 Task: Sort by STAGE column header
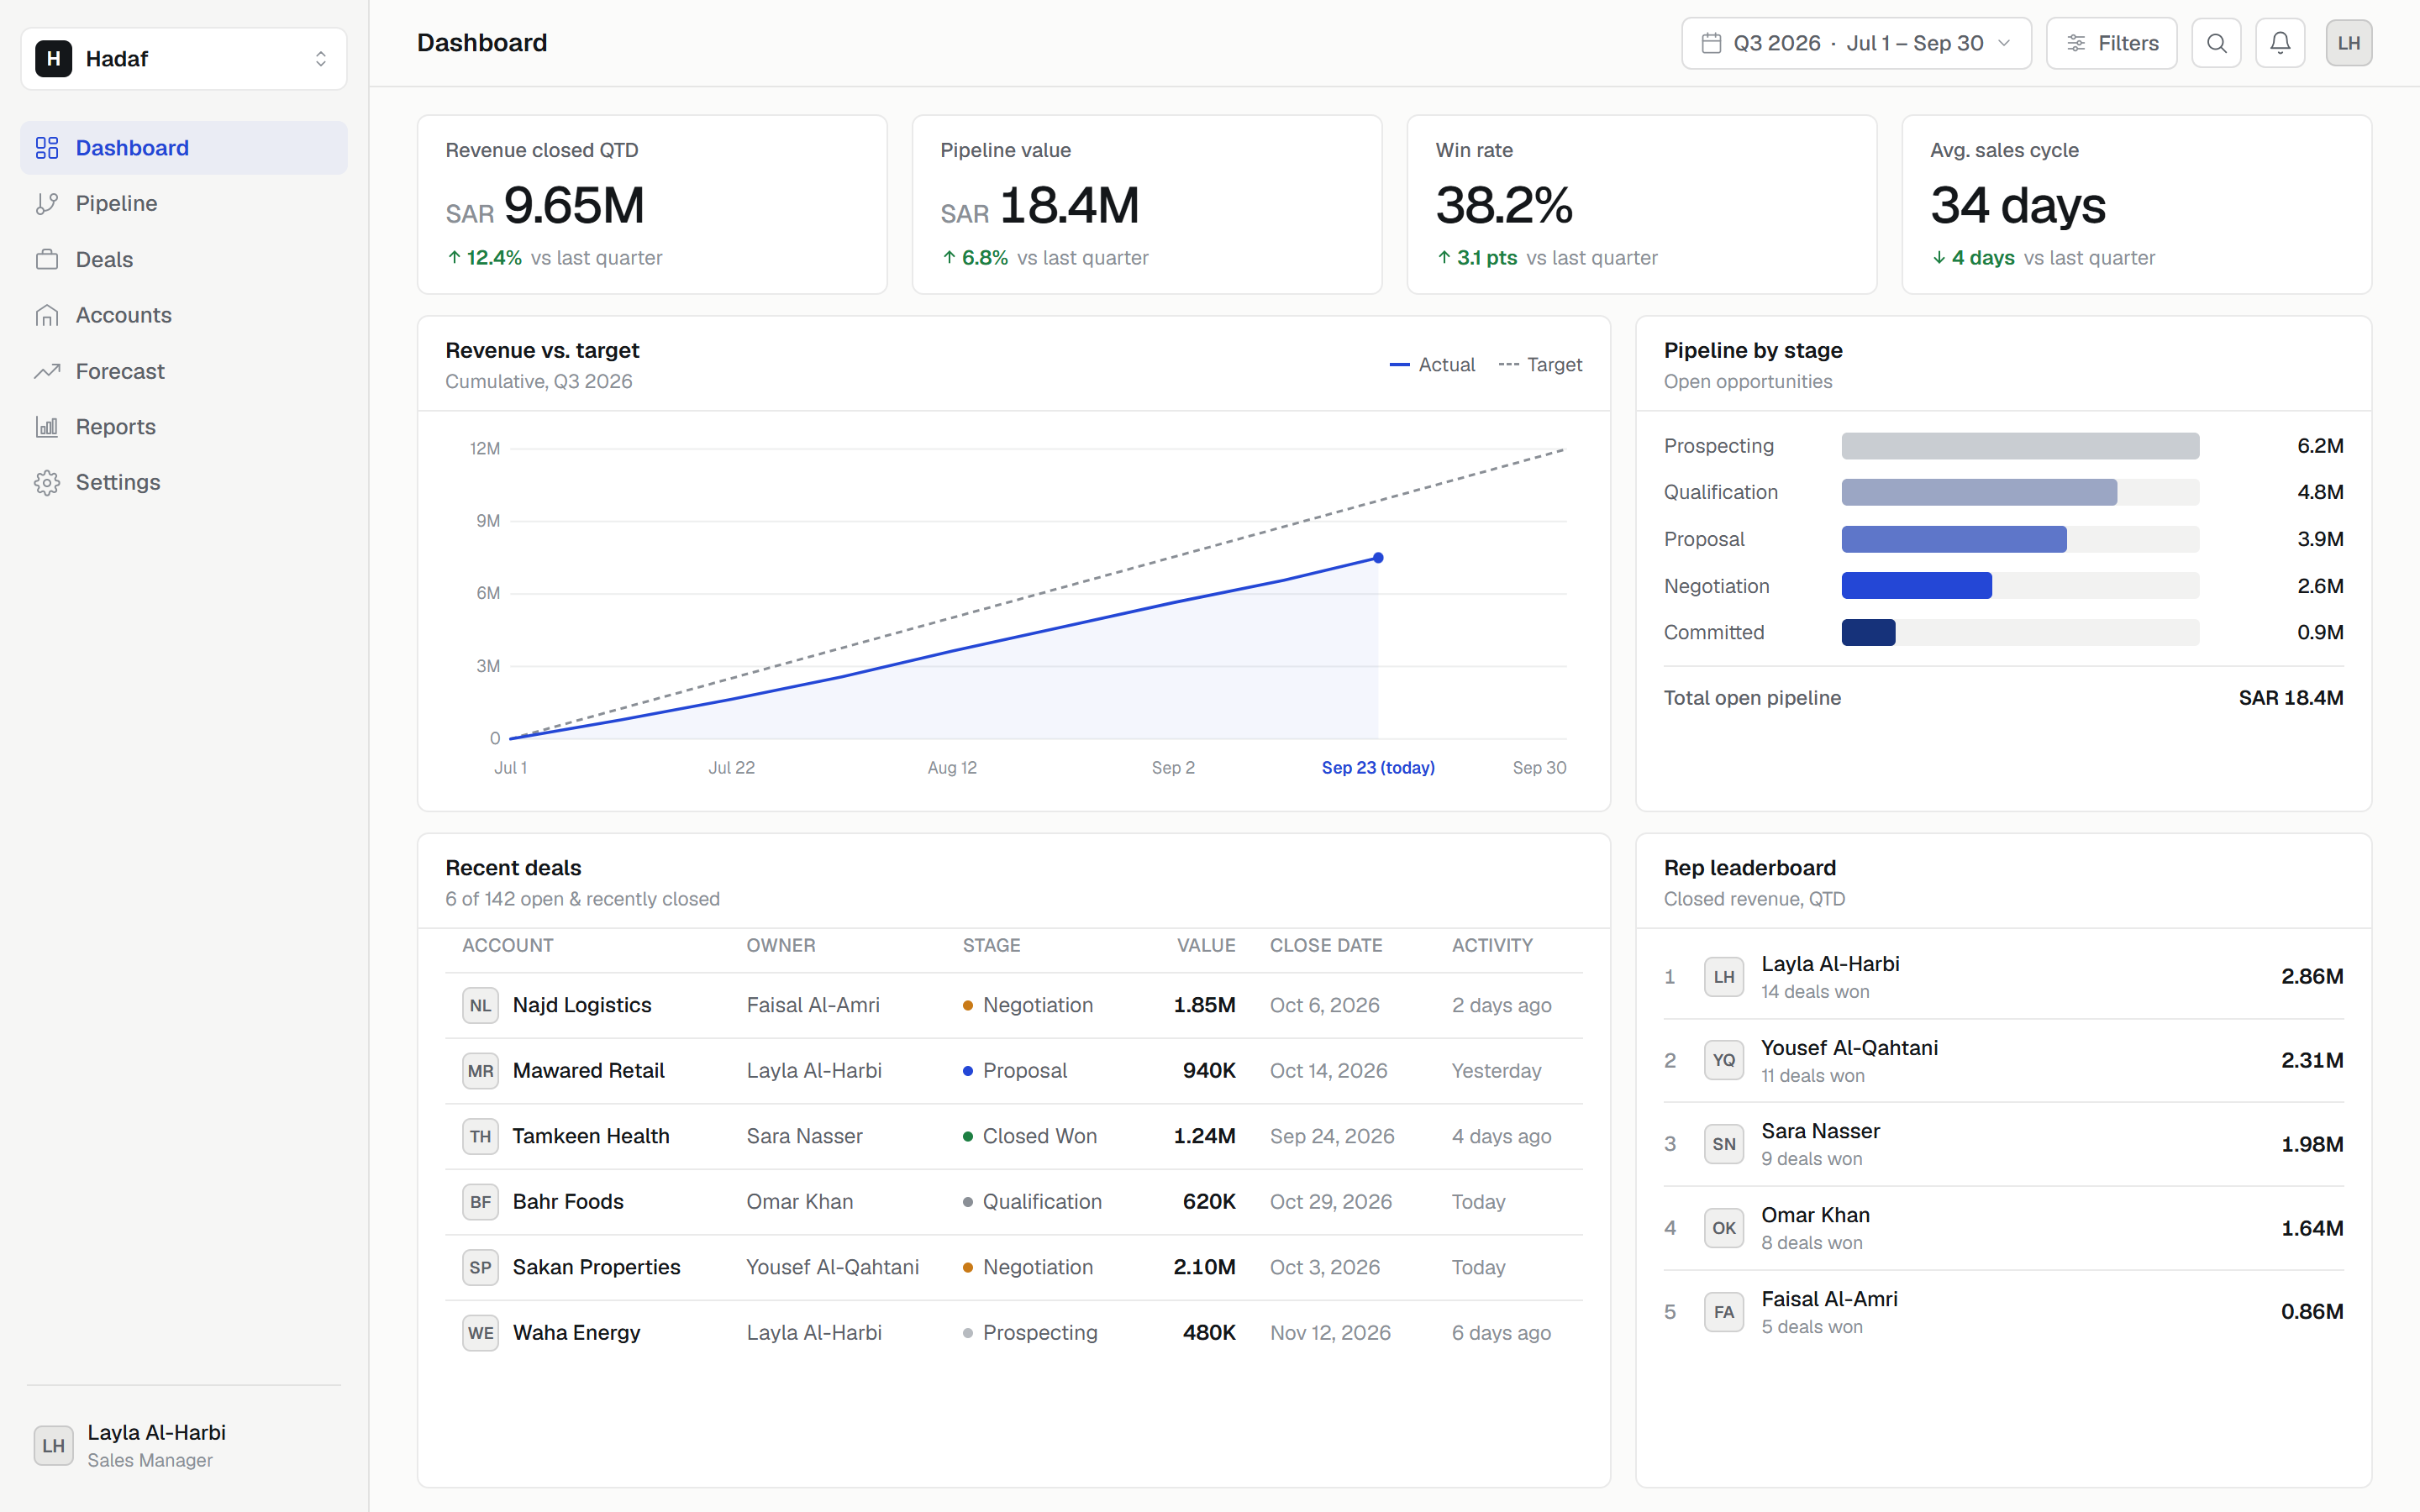tap(991, 946)
